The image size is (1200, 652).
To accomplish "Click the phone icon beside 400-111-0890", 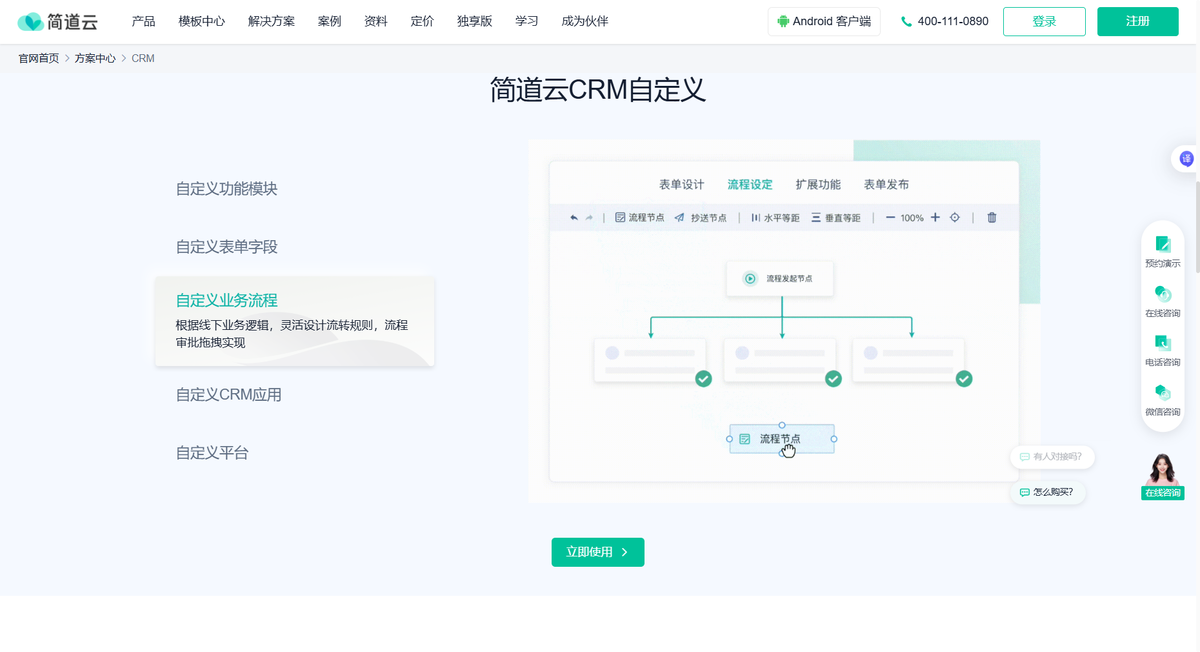I will (x=906, y=21).
